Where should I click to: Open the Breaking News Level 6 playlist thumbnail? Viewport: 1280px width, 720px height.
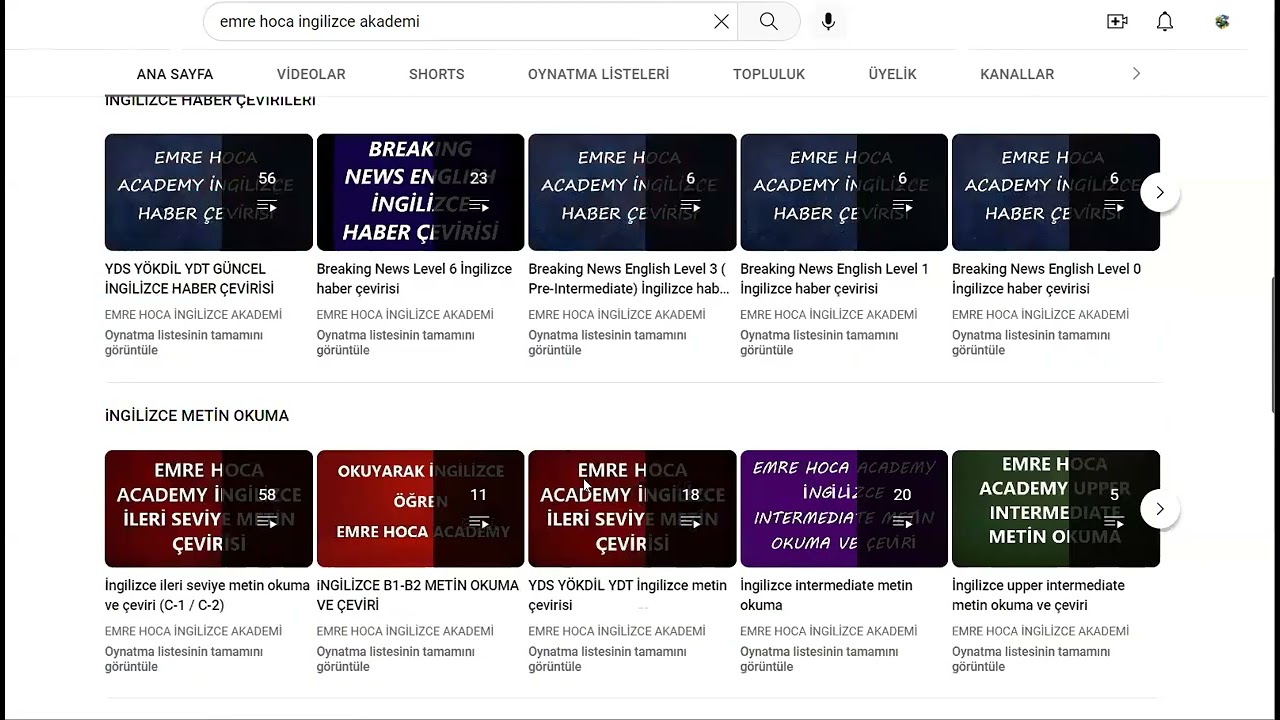point(421,192)
